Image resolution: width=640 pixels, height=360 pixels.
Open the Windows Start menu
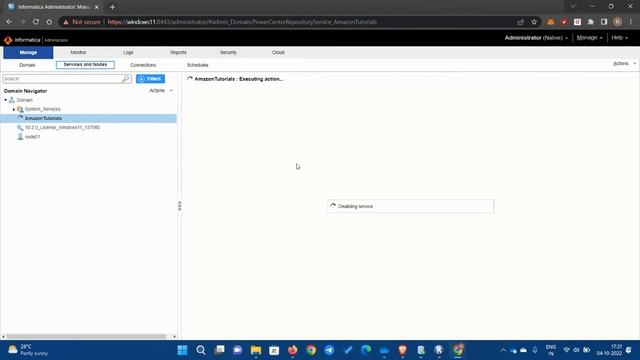[x=182, y=350]
